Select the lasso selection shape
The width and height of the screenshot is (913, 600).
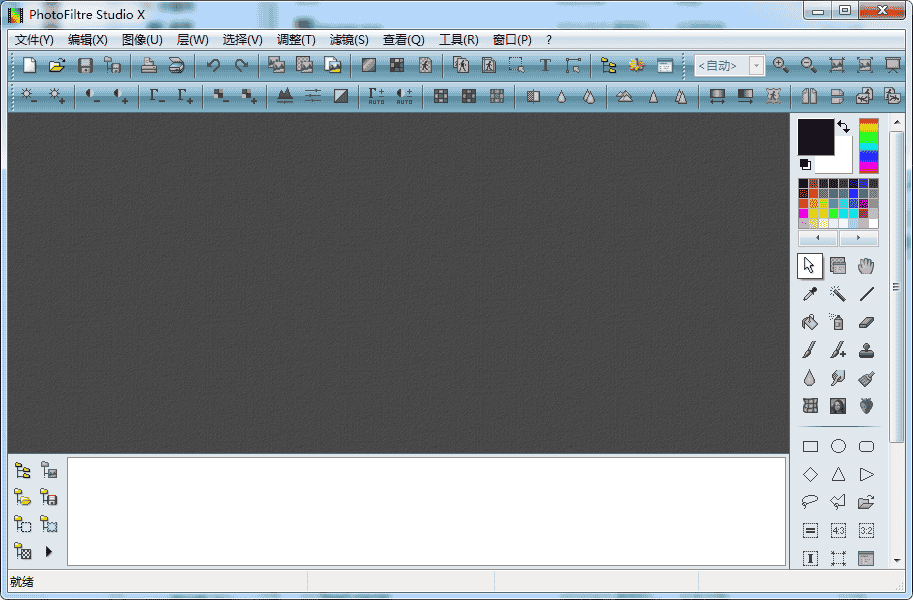811,502
